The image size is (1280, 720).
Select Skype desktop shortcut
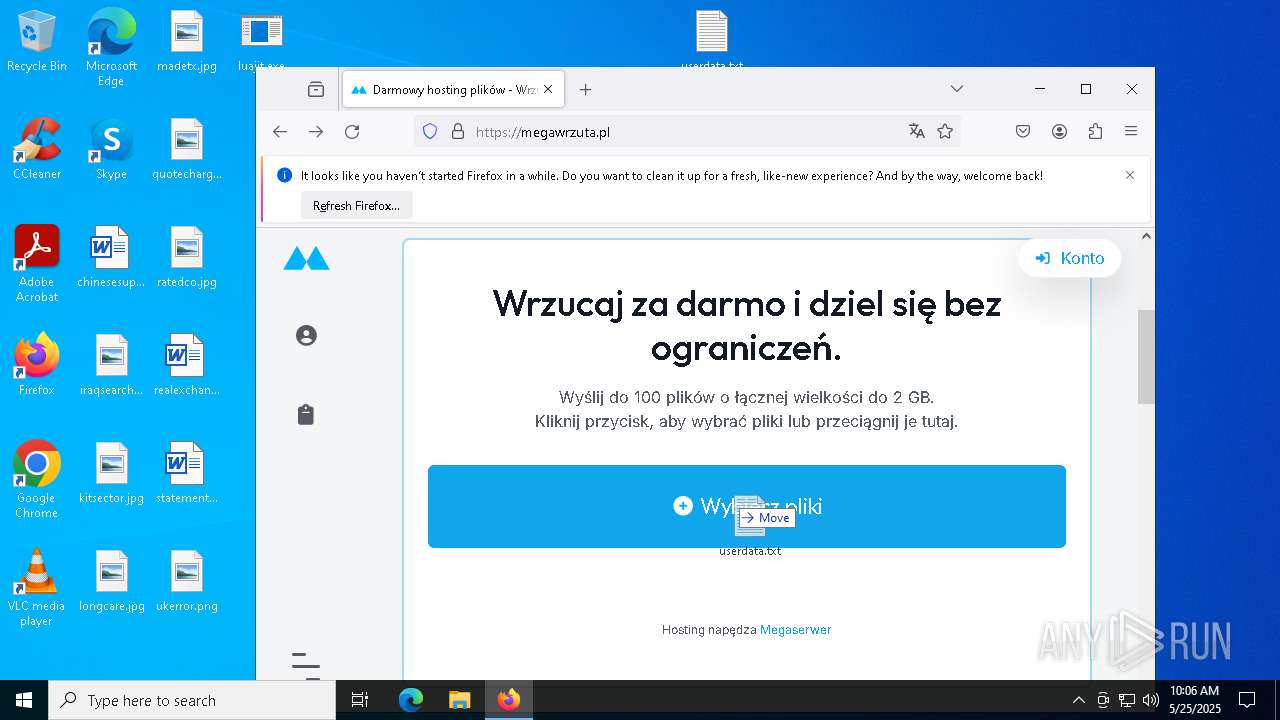111,149
